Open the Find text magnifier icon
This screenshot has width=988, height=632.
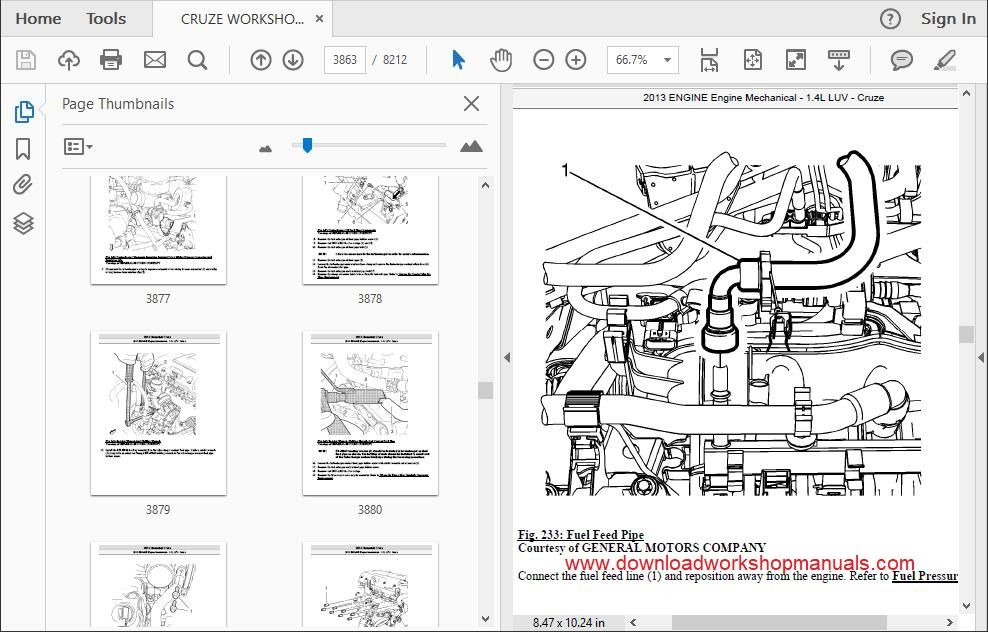(x=197, y=60)
